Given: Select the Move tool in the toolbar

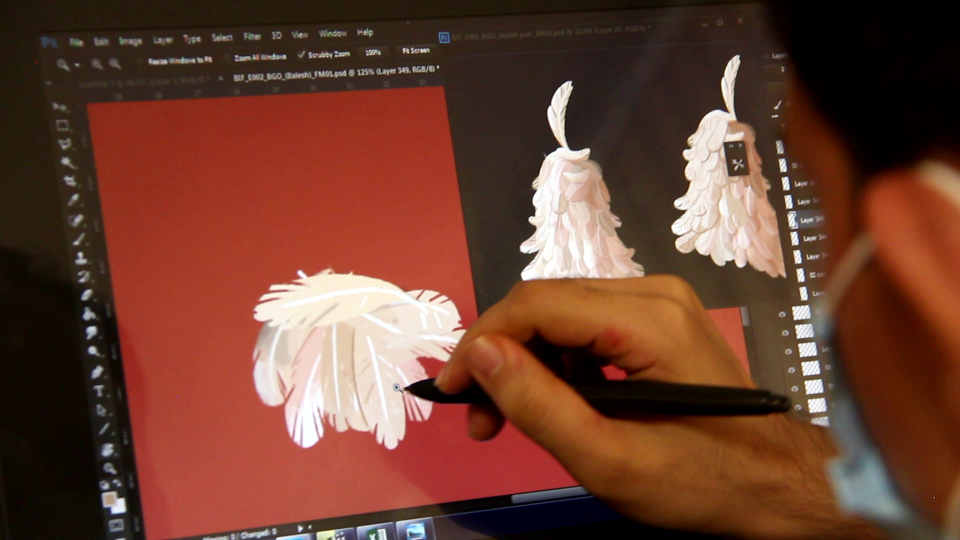Looking at the screenshot, I should click(x=59, y=106).
